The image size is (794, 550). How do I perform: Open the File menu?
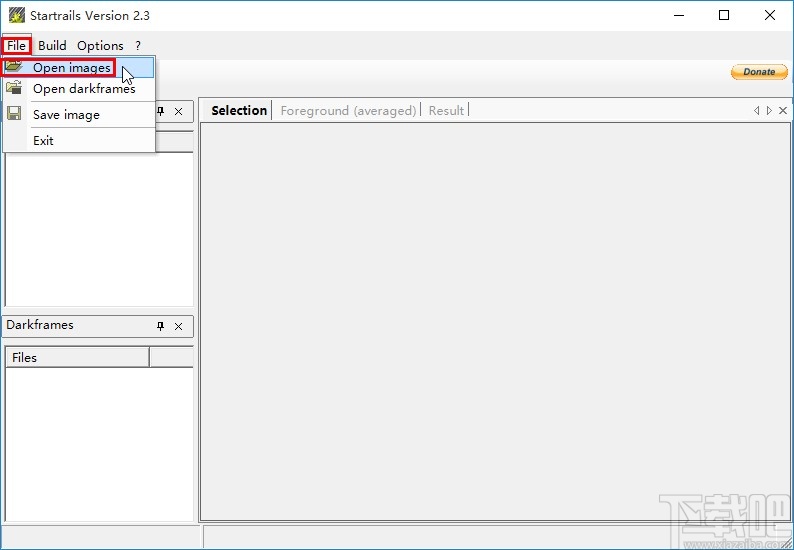click(x=16, y=46)
